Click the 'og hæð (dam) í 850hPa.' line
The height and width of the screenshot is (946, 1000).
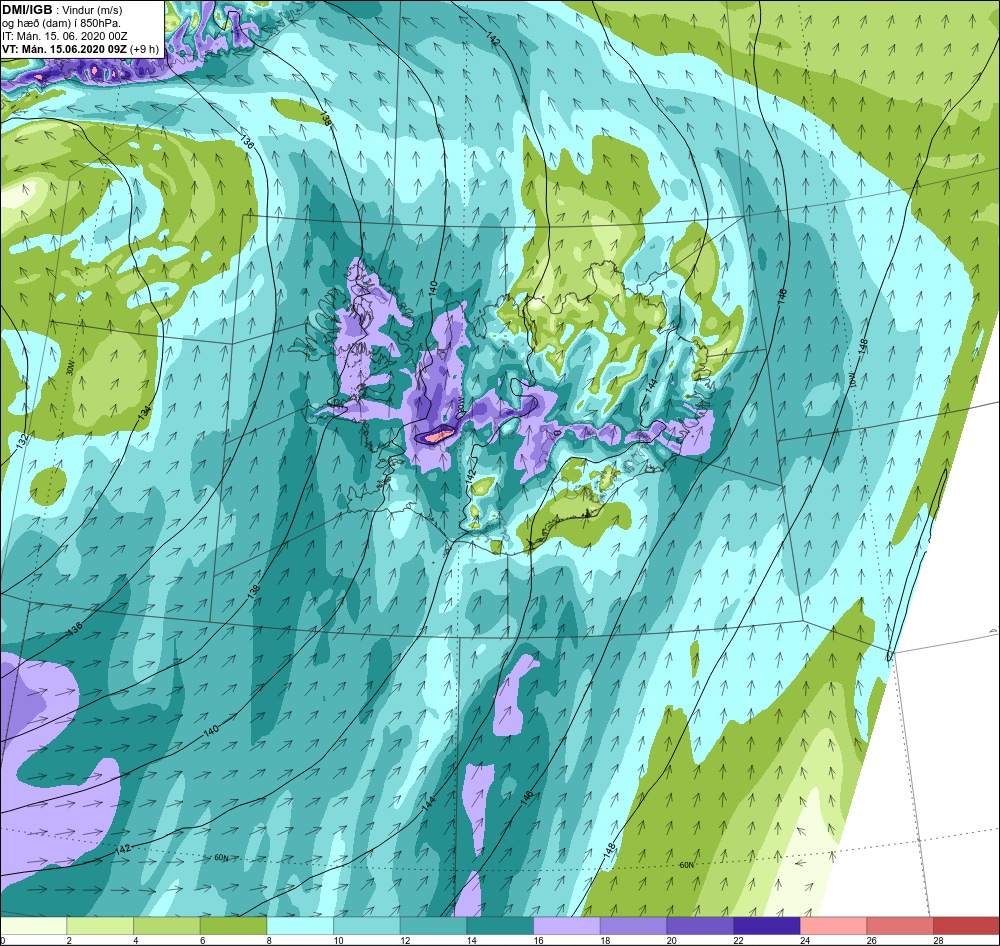[62, 23]
